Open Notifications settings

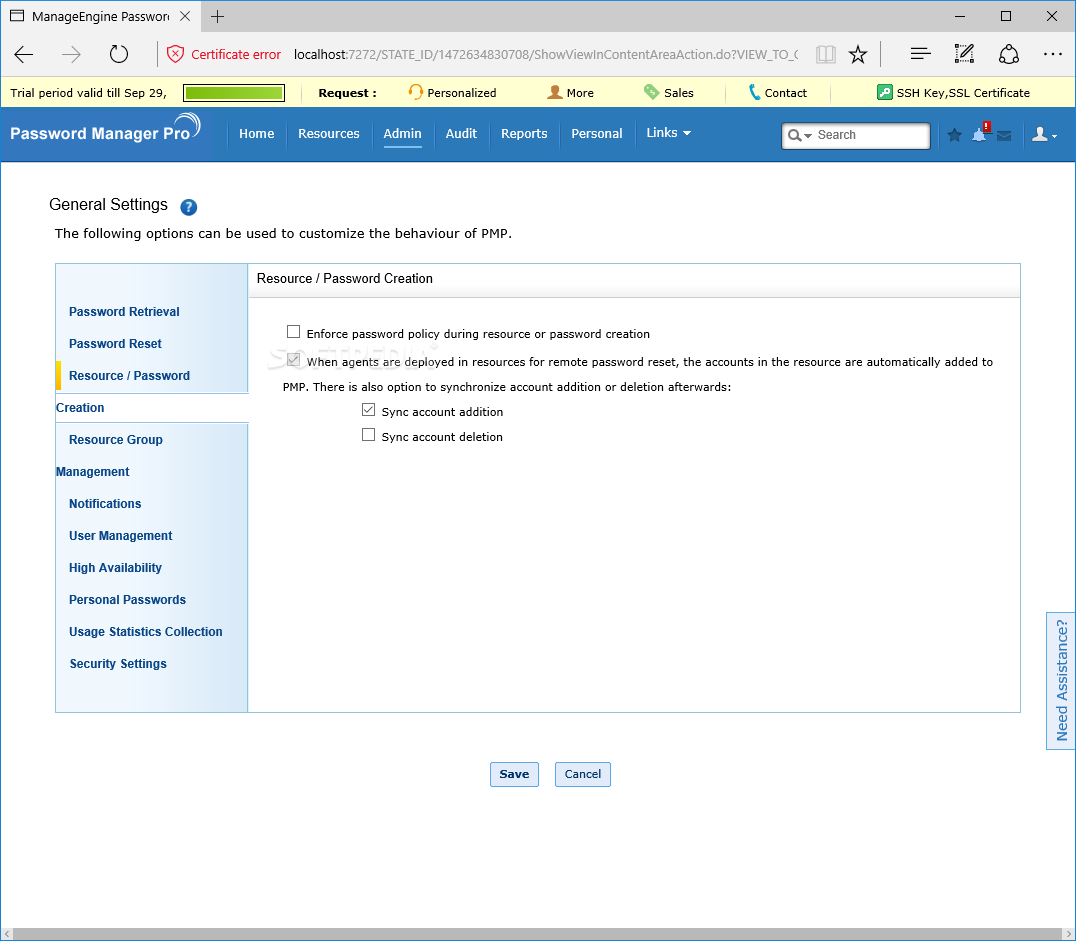[105, 504]
